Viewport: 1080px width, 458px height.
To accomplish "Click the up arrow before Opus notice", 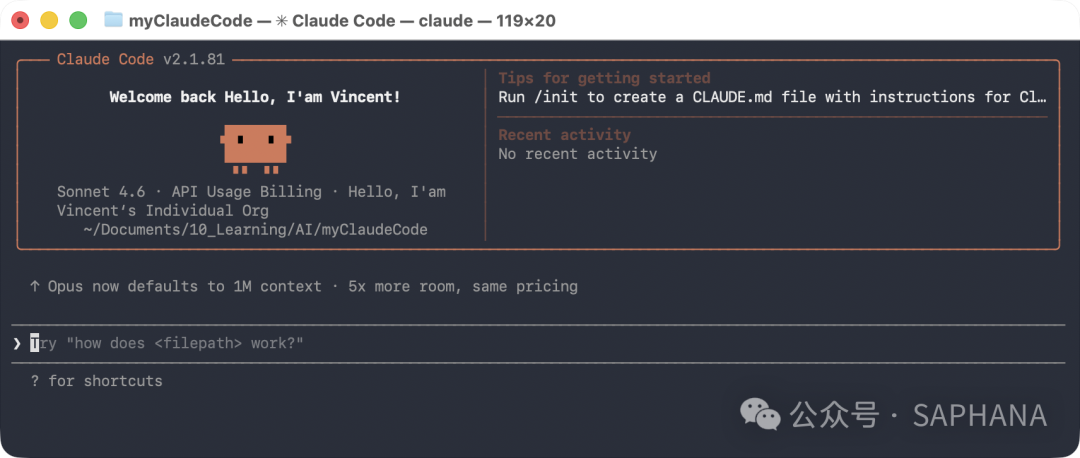I will pos(34,286).
